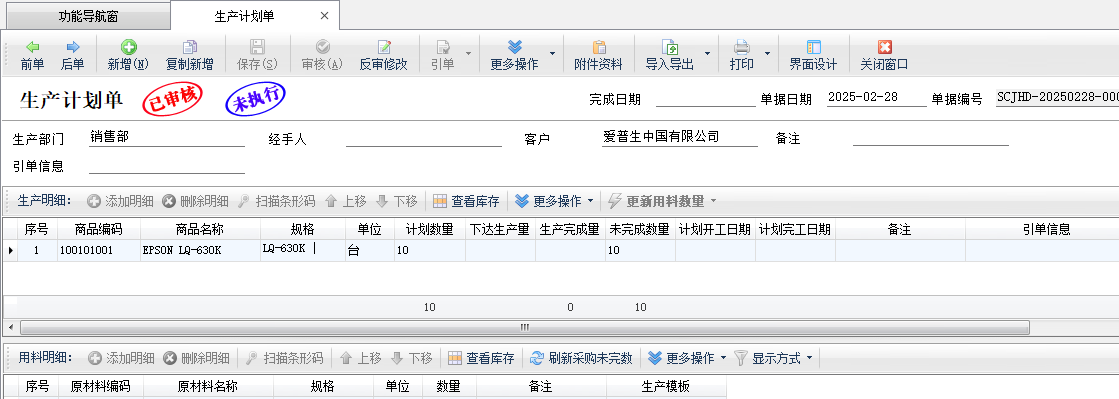1119x399 pixels.
Task: Select EPSON LQ-630K product name cell
Action: (x=201, y=251)
